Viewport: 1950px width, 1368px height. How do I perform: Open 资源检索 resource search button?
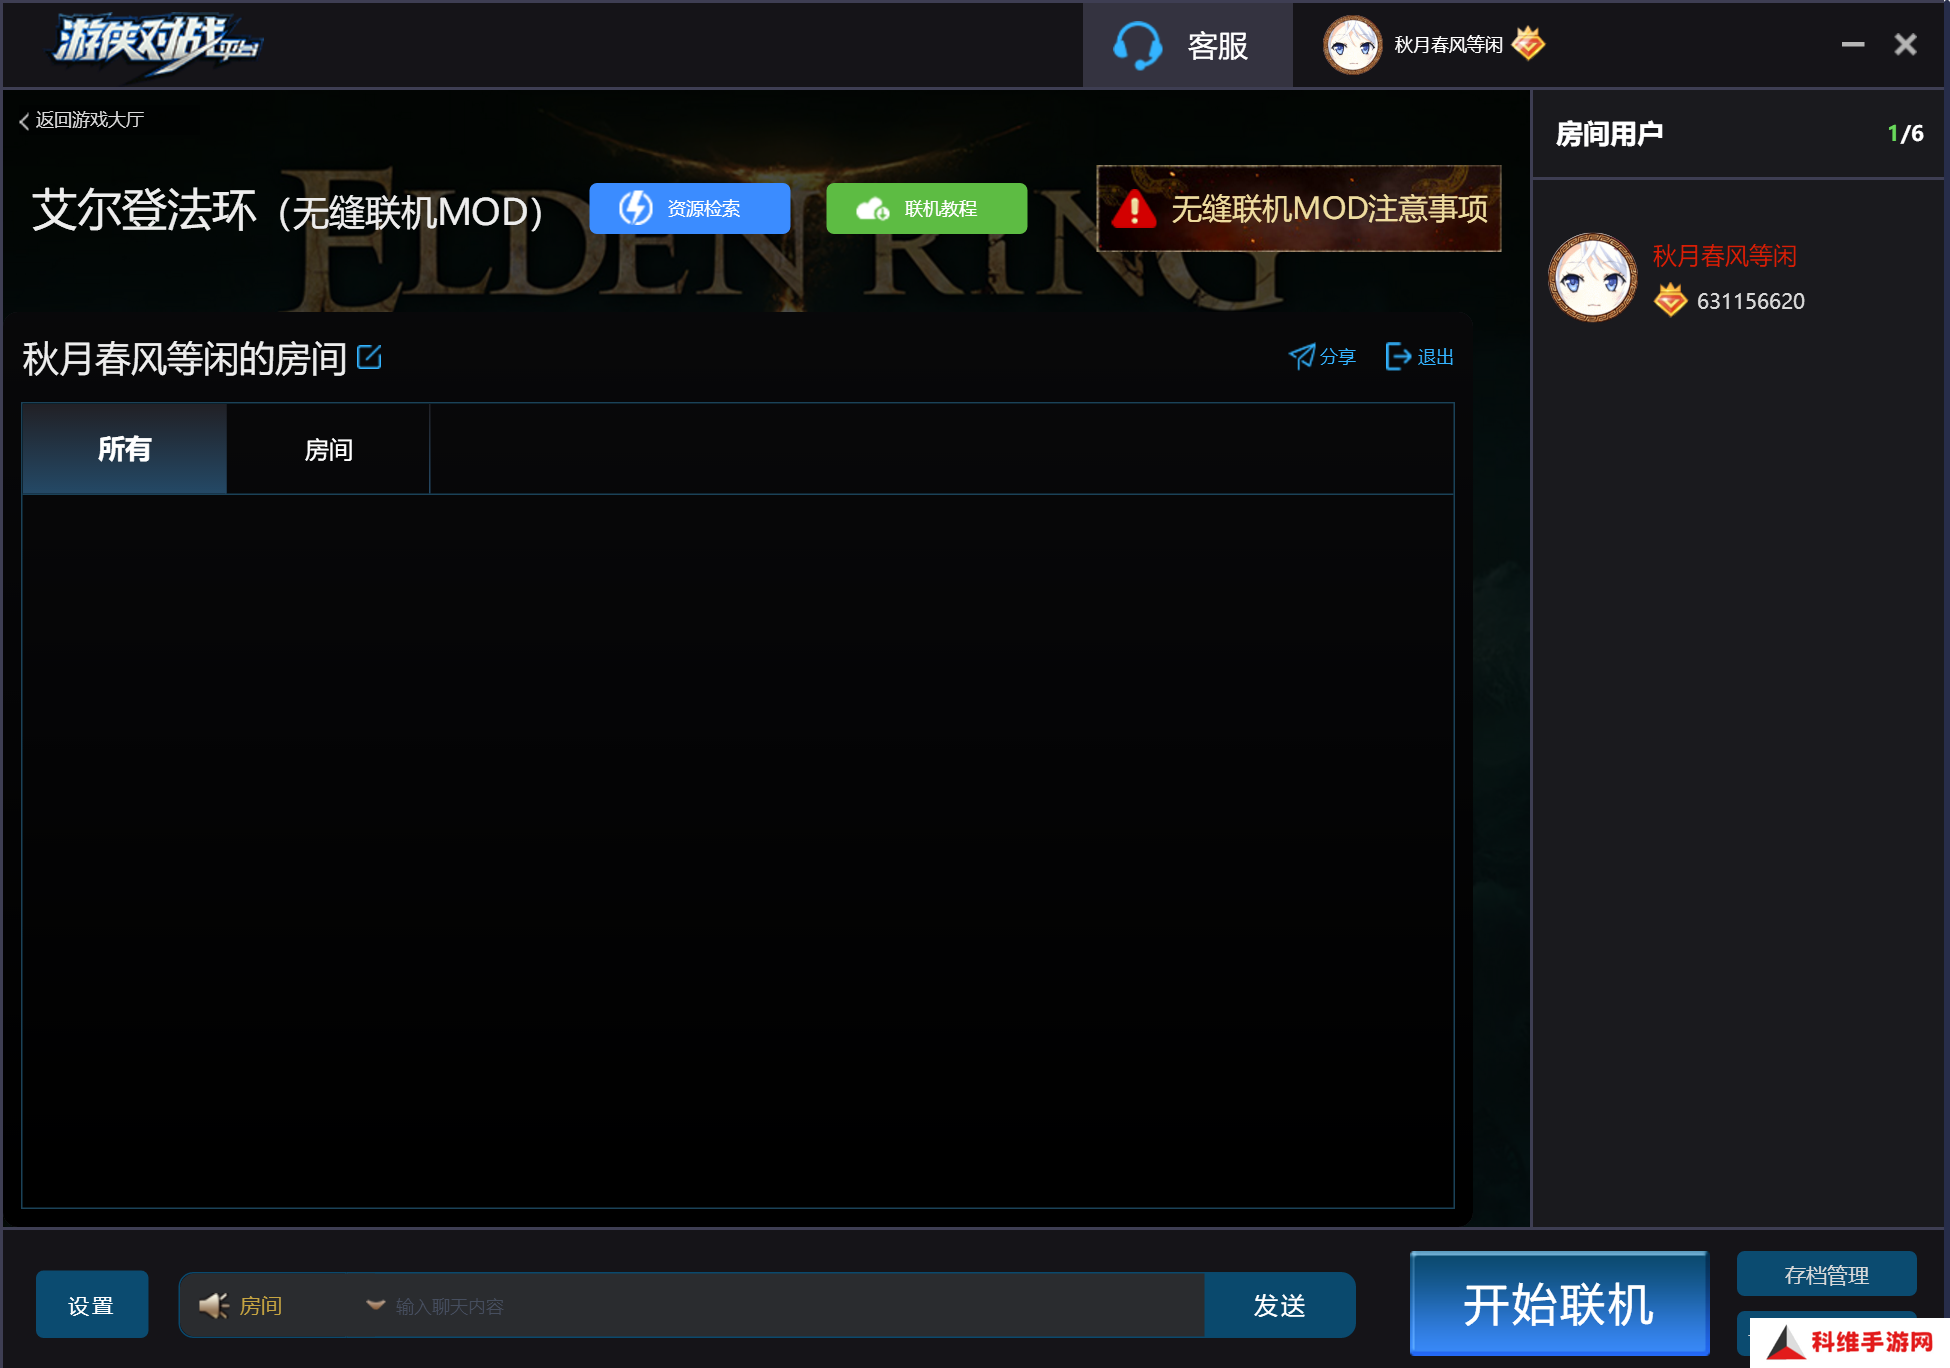[690, 208]
